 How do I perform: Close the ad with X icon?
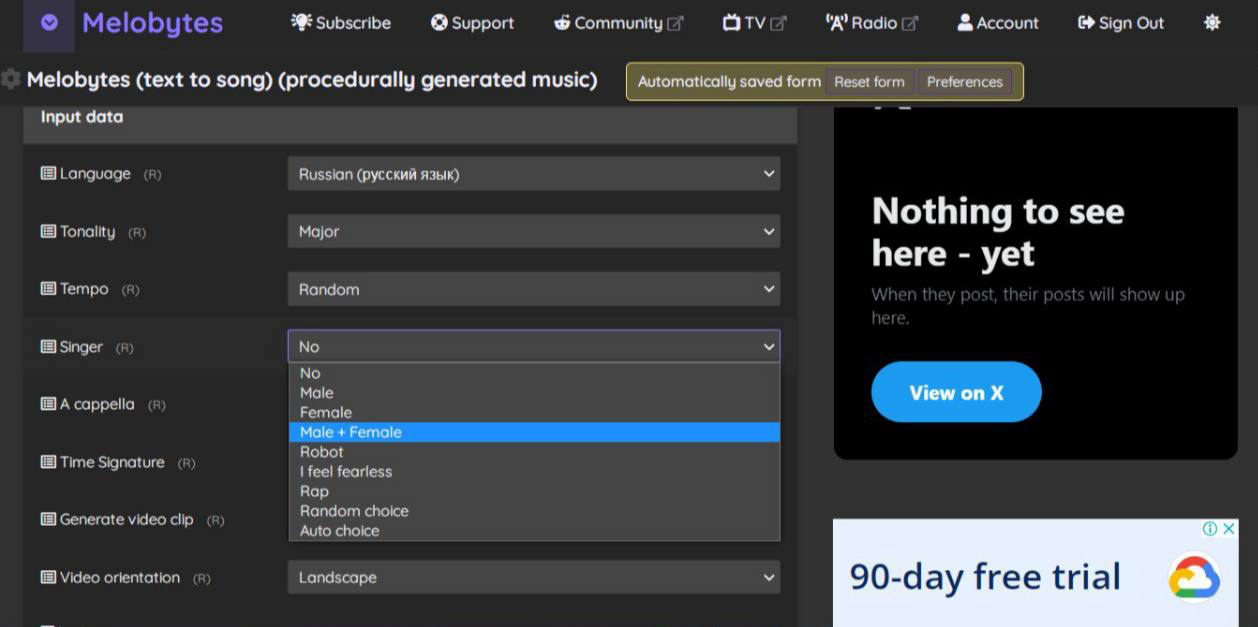[x=1228, y=529]
